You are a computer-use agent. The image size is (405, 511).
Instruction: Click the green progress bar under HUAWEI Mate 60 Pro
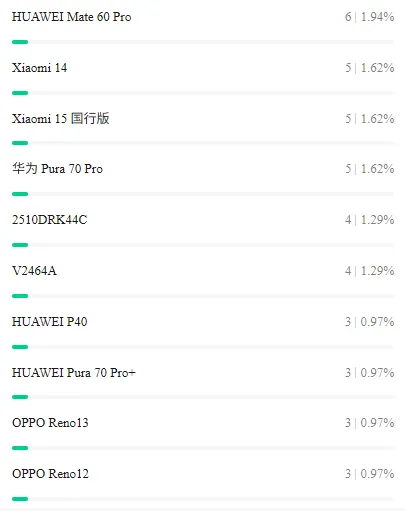point(20,42)
